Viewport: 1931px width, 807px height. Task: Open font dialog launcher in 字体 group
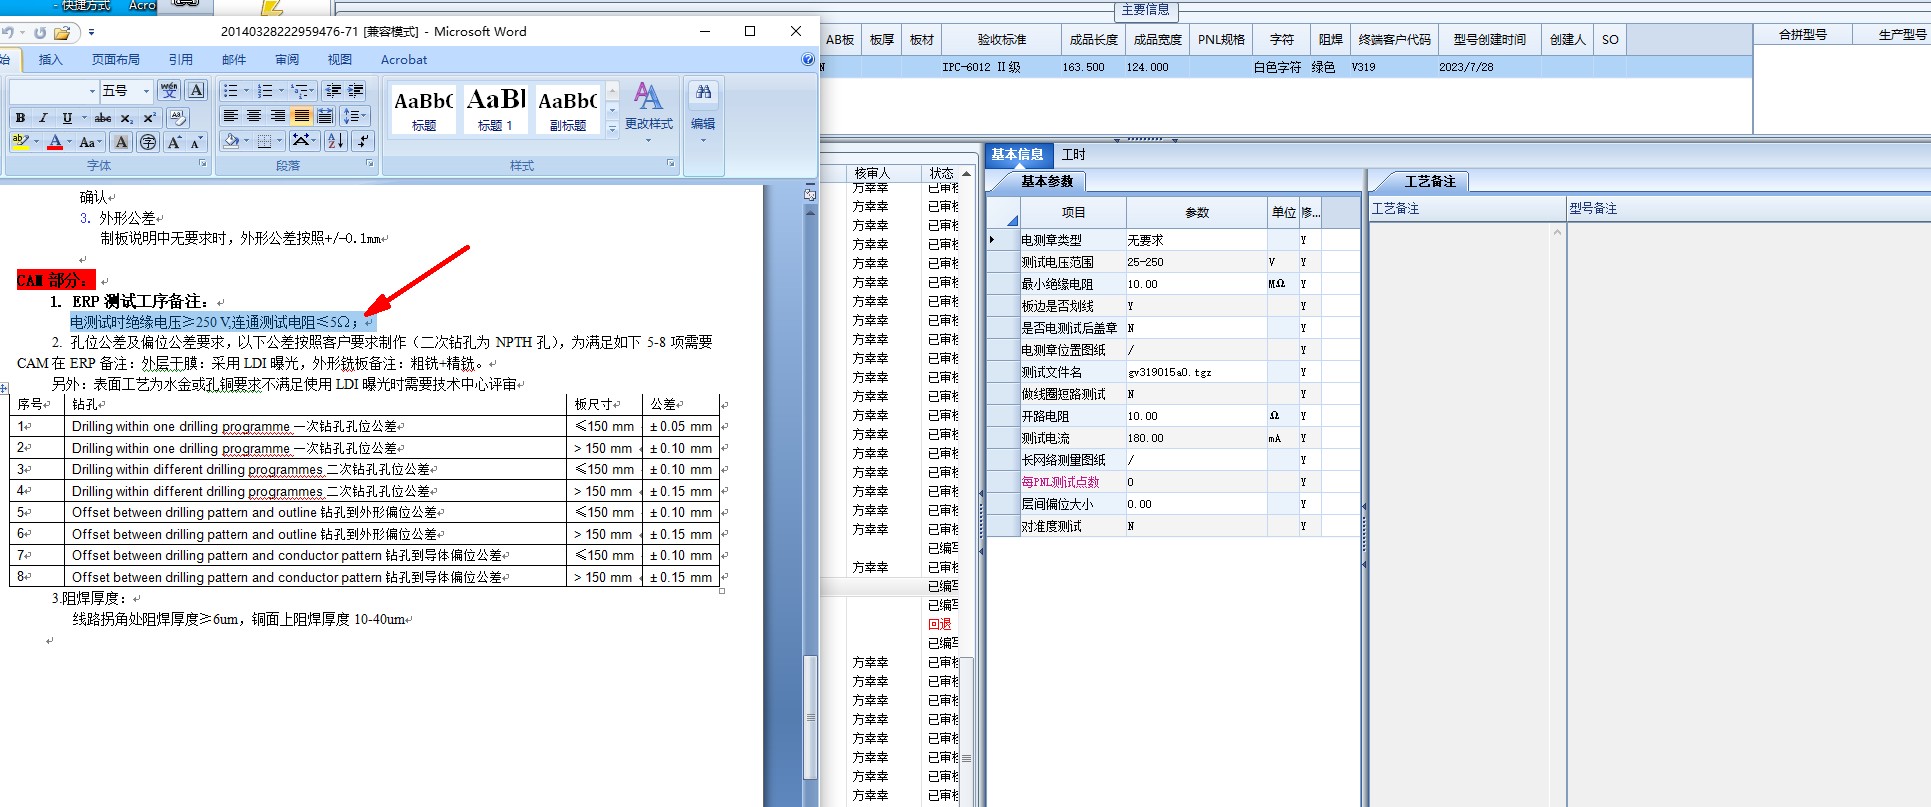pos(202,164)
